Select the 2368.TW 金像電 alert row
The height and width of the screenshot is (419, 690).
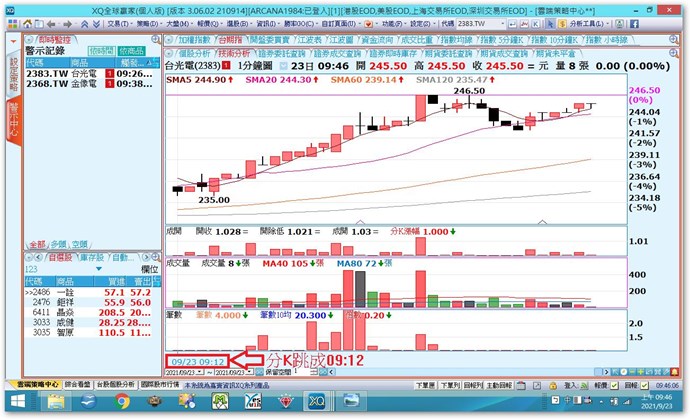click(x=92, y=84)
